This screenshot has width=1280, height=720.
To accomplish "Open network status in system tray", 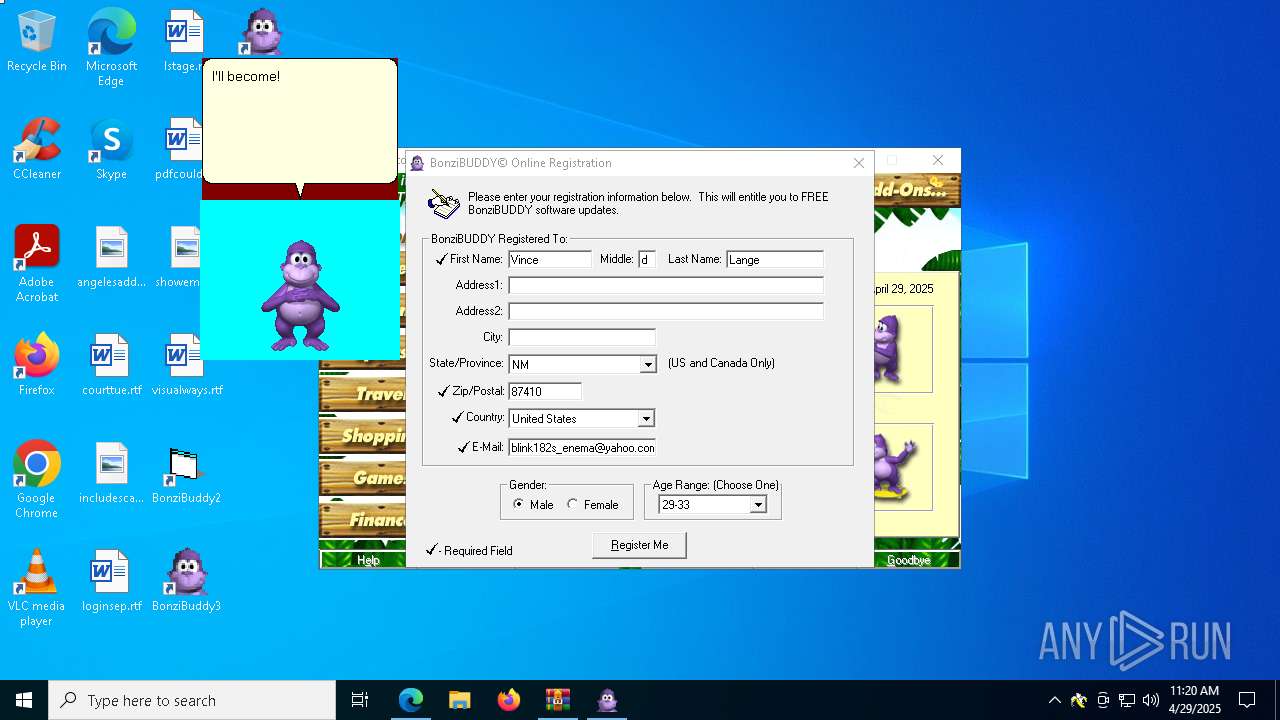I will [1127, 700].
